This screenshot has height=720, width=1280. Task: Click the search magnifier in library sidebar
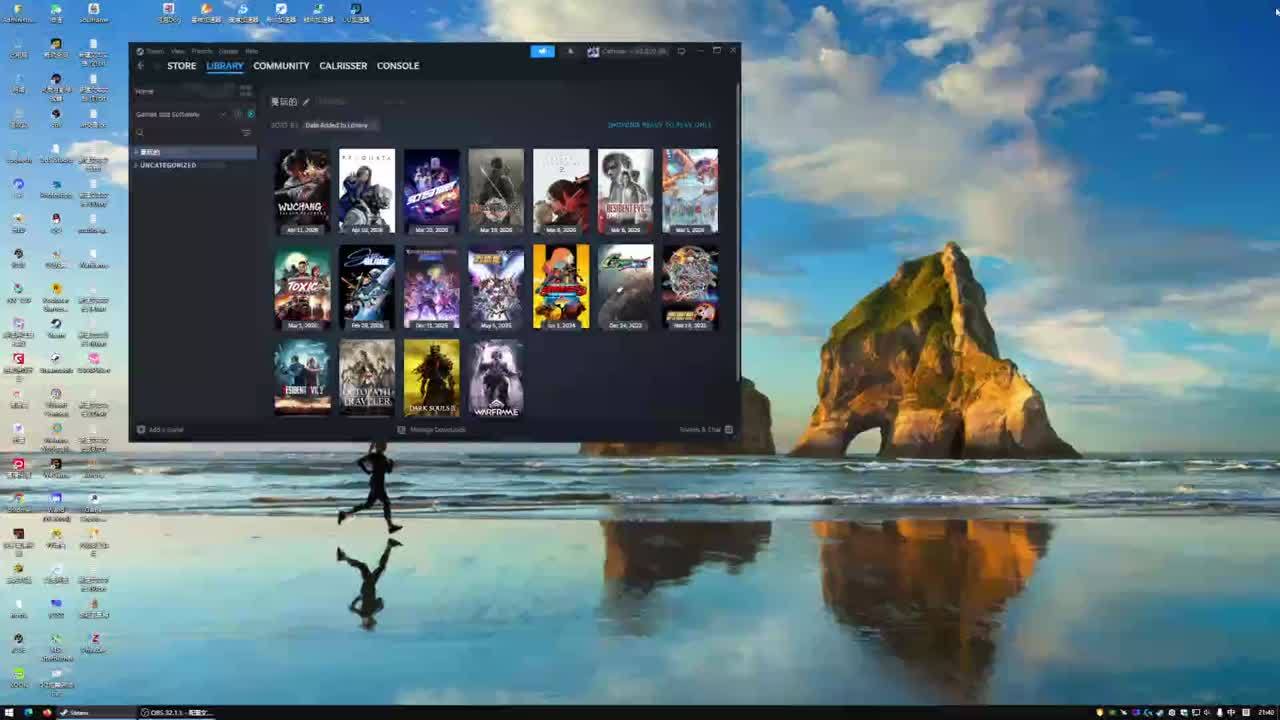141,133
